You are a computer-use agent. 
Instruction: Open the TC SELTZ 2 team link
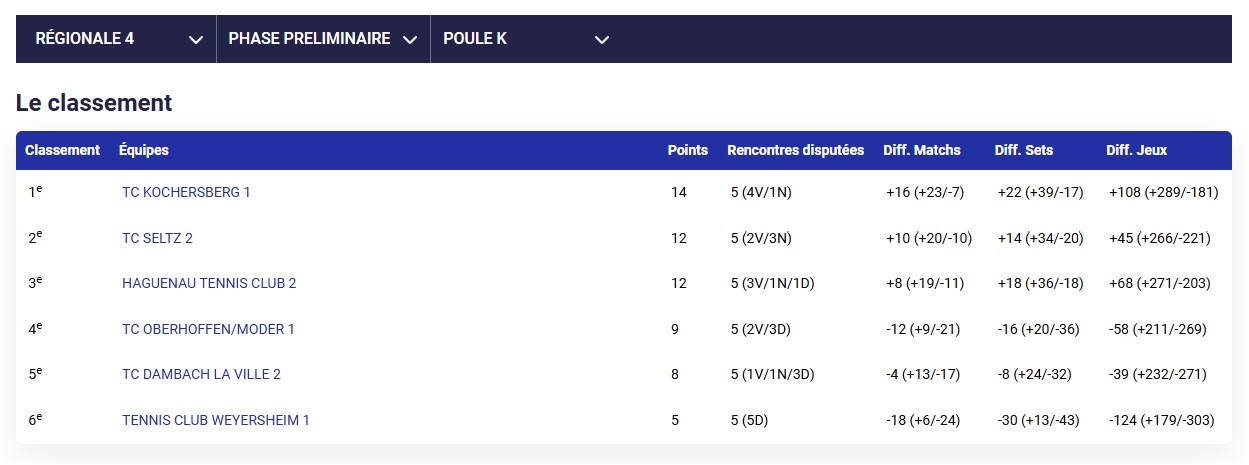157,238
